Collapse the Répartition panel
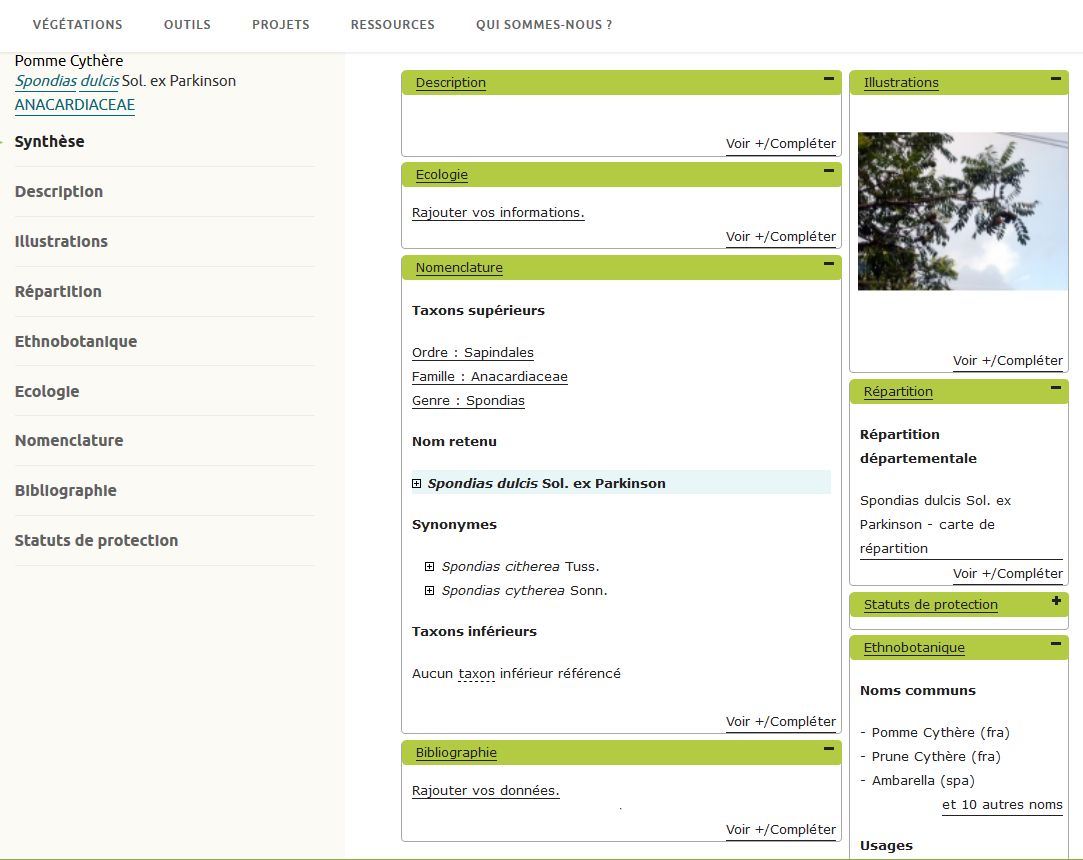 coord(1055,387)
